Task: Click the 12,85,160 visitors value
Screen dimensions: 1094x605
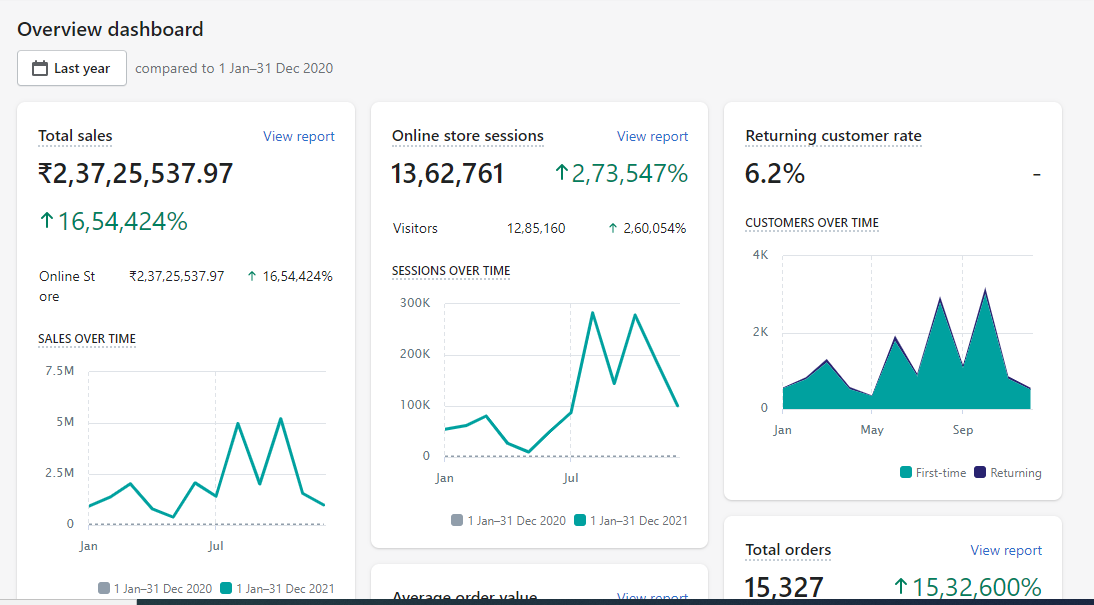Action: click(536, 228)
